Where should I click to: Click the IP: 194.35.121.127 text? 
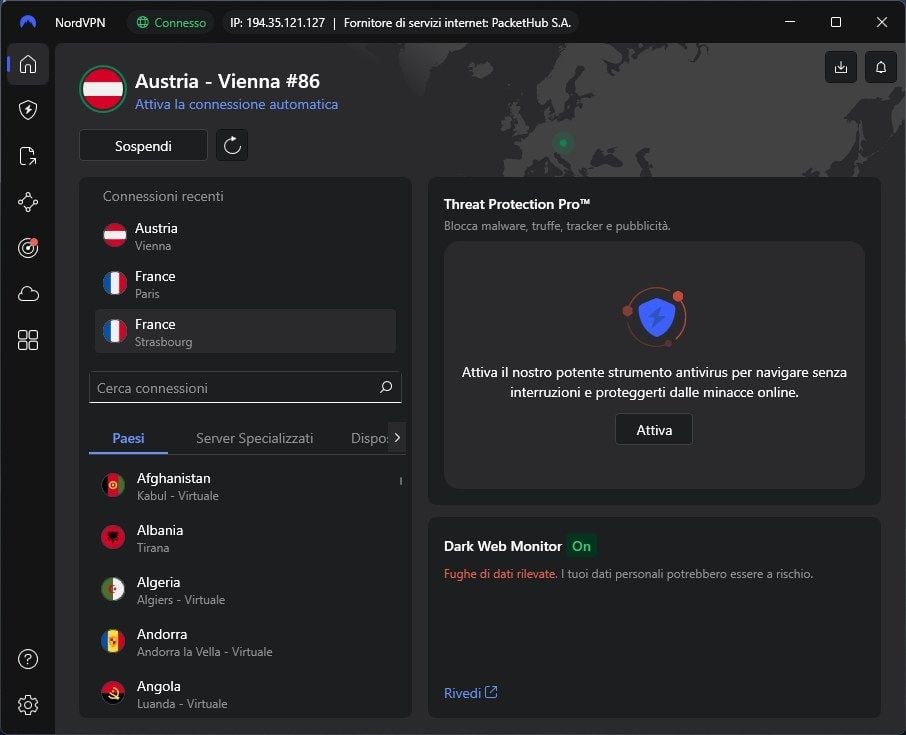coord(277,23)
